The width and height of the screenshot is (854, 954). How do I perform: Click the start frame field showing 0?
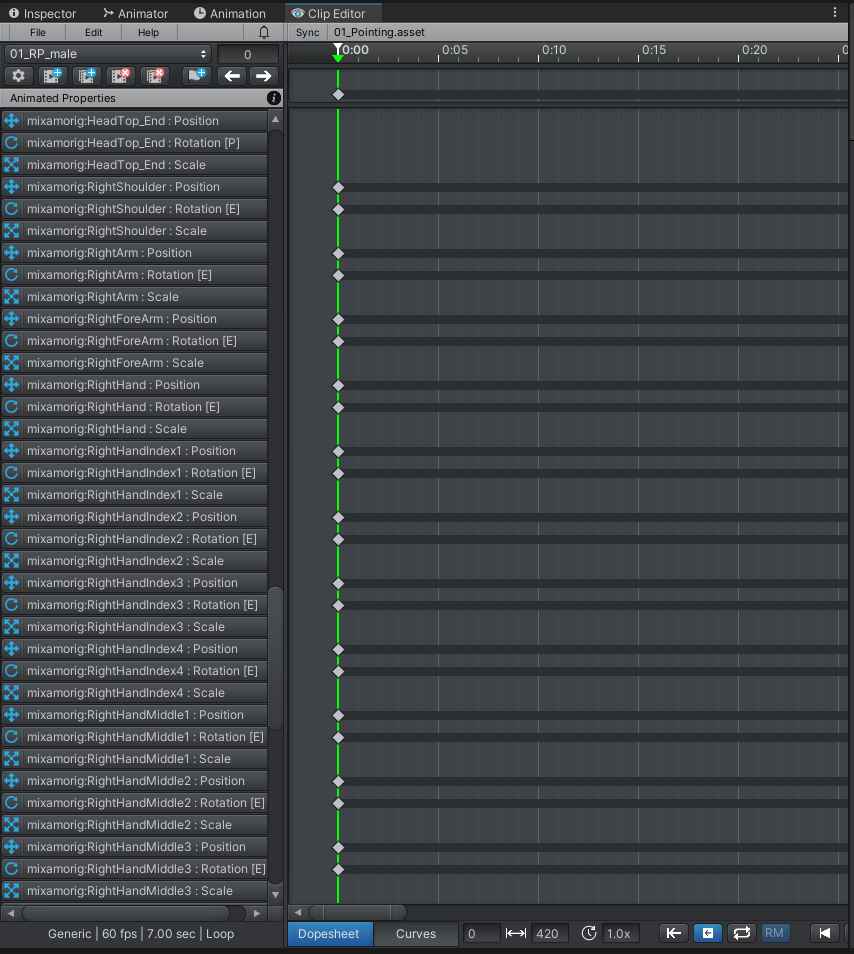tap(481, 933)
